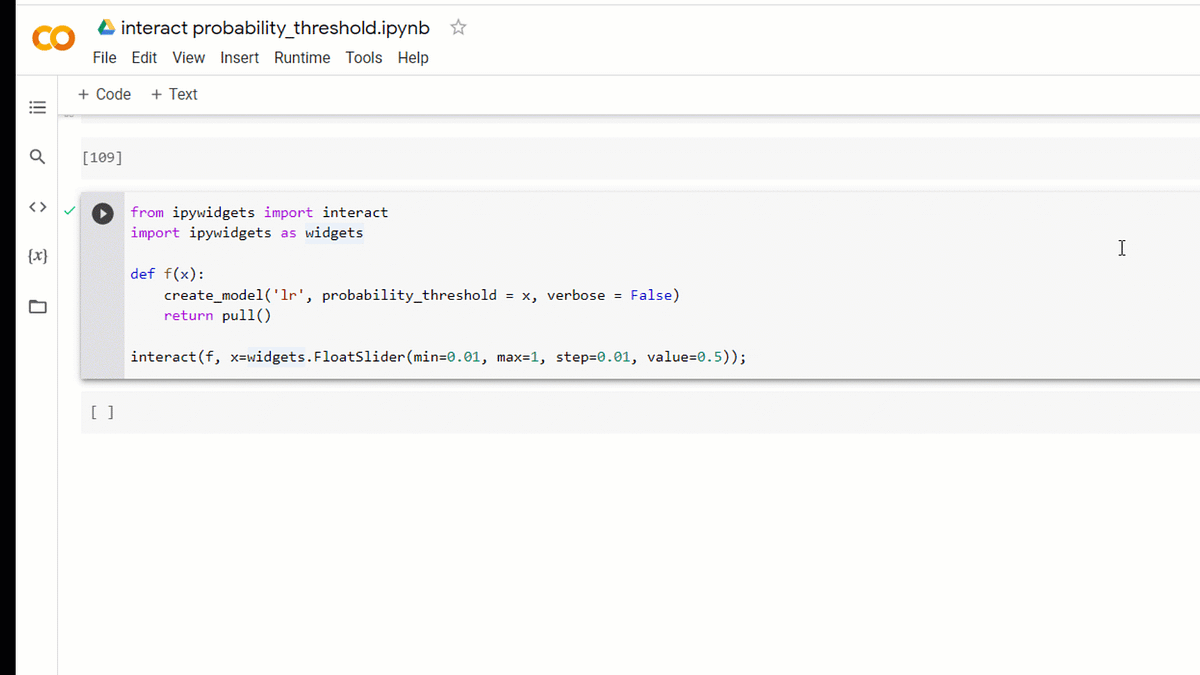
Task: Open the Help menu
Action: coord(413,57)
